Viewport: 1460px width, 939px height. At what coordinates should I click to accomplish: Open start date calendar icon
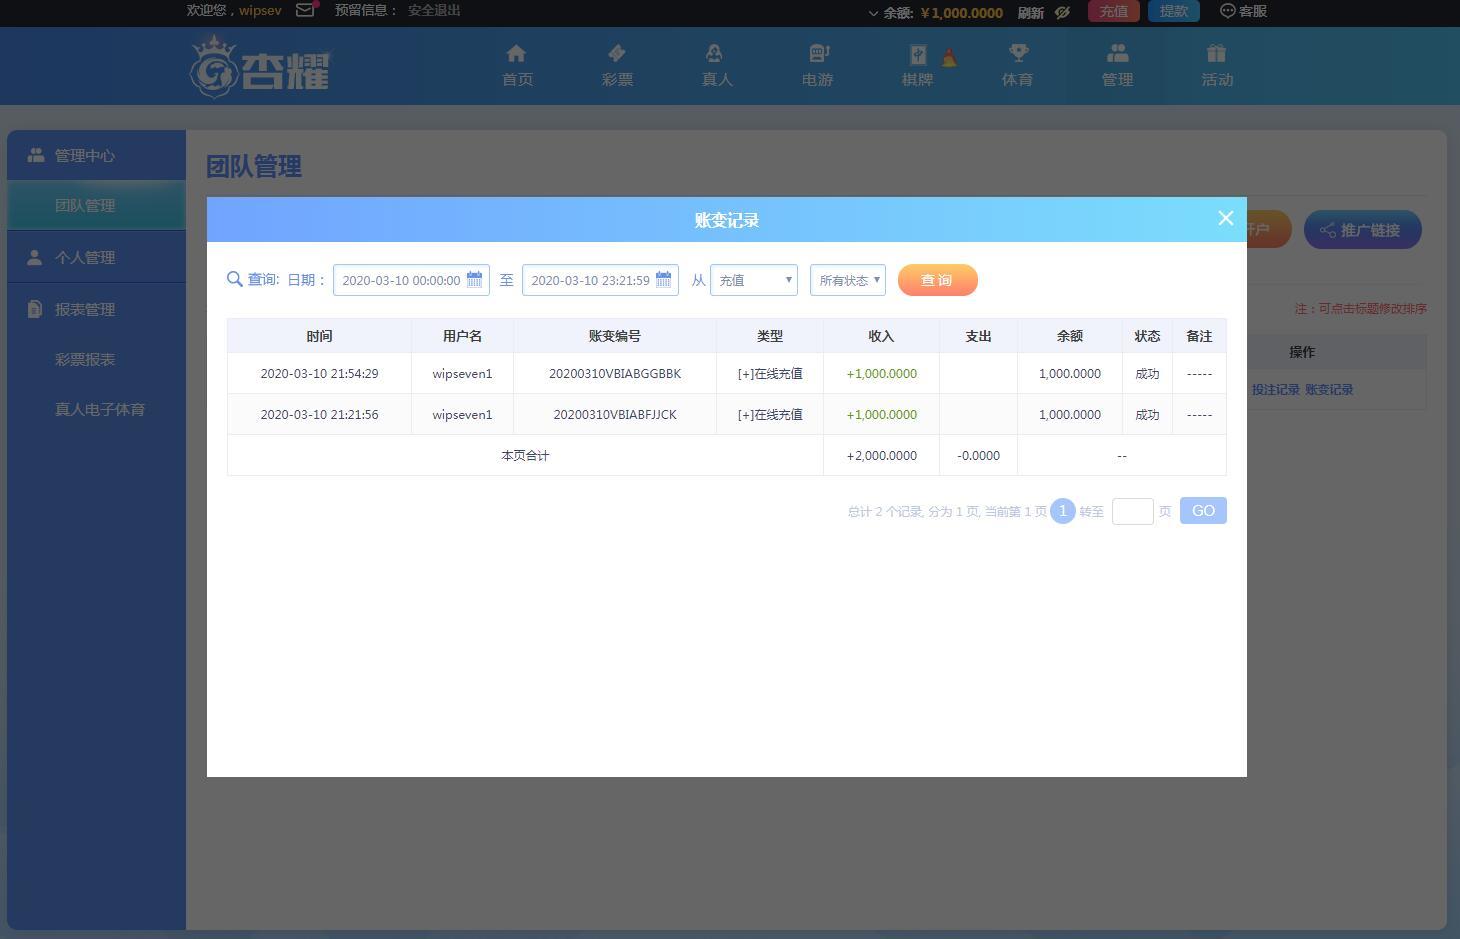click(x=474, y=279)
